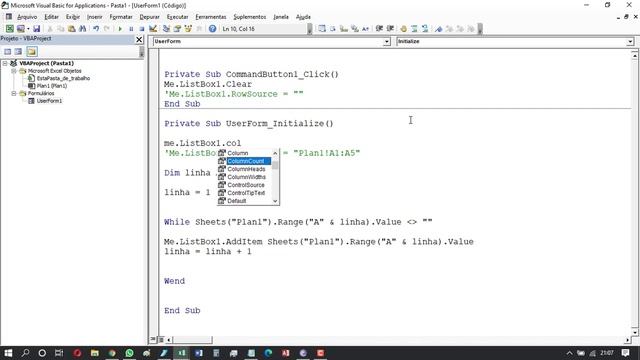Click List Properties/Methods edit toolbar icon
Image resolution: width=640 pixels, height=360 pixels.
(x=322, y=29)
